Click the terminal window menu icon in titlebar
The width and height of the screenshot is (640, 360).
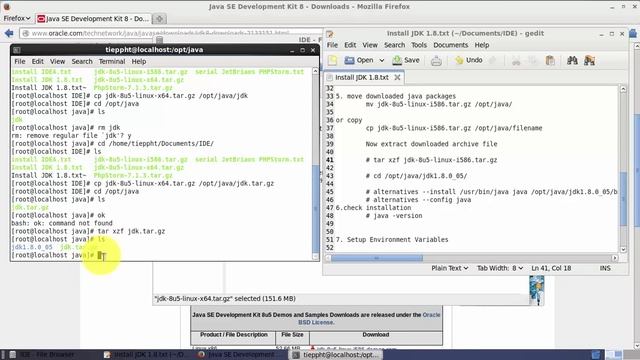(x=17, y=50)
